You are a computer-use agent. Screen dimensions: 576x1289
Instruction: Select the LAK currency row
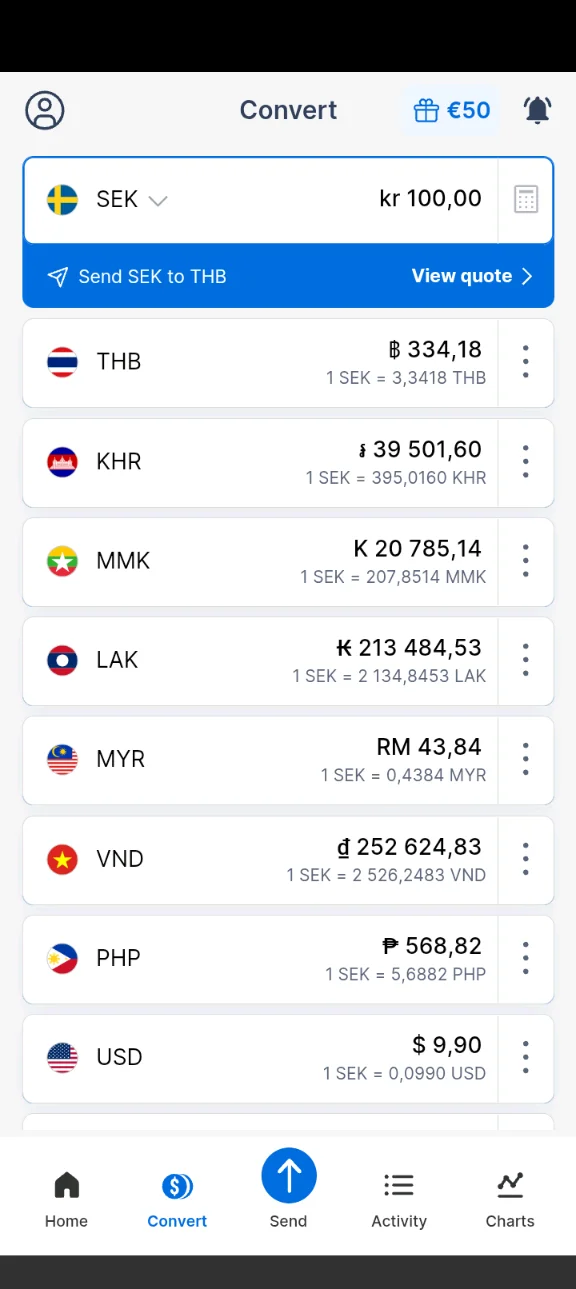(260, 661)
